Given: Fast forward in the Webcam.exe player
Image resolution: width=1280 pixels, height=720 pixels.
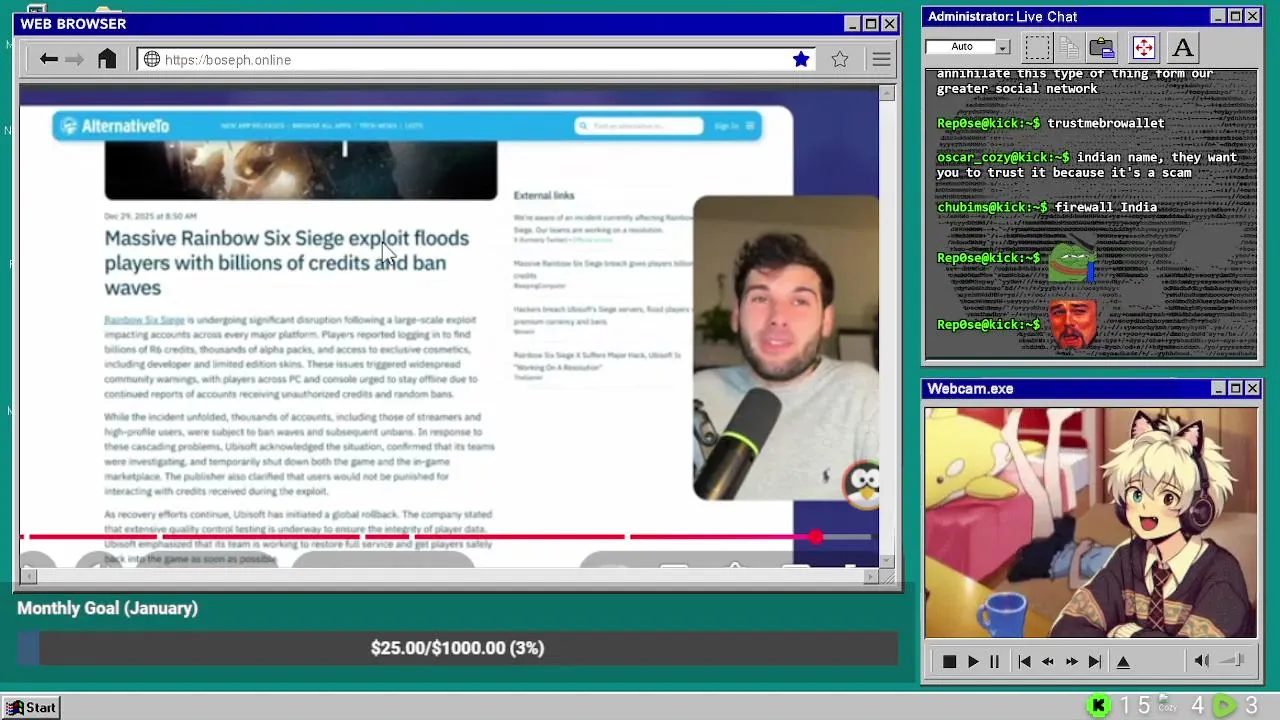Looking at the screenshot, I should coord(1071,661).
